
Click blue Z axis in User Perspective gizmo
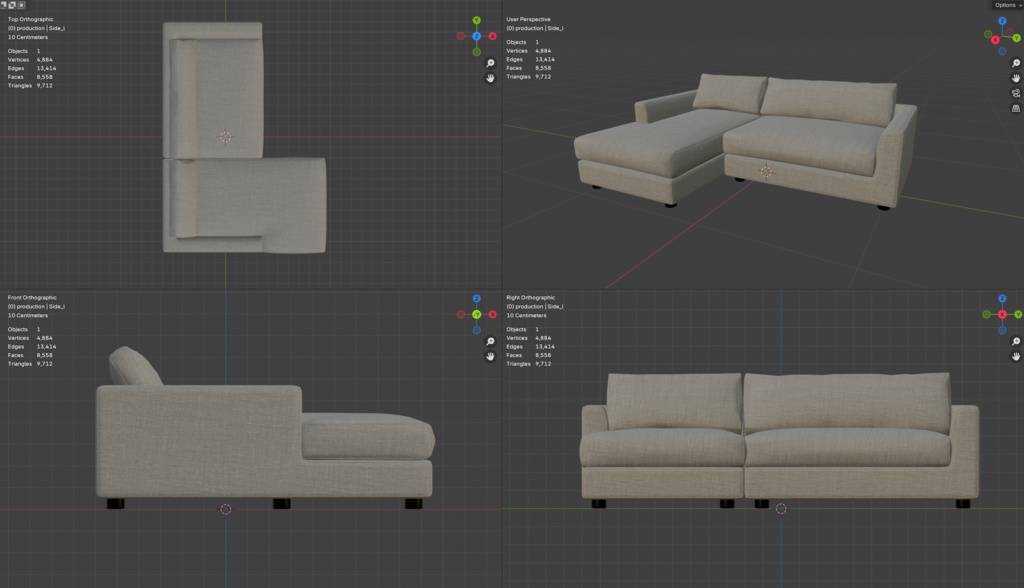[1002, 21]
